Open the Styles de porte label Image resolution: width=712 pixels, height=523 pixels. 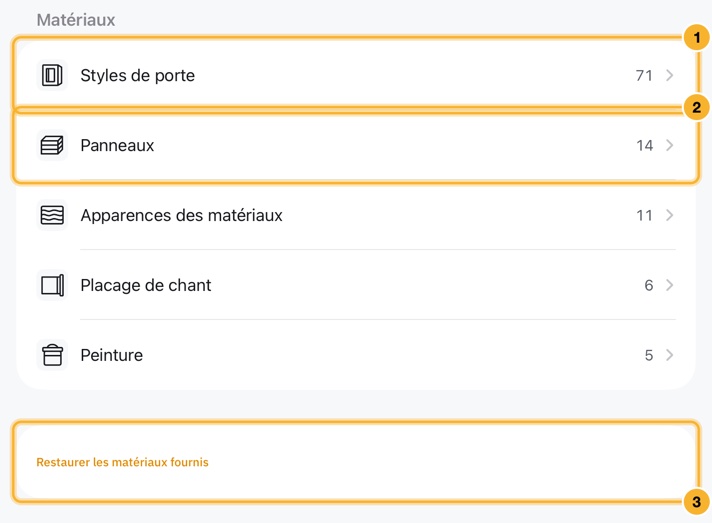138,75
